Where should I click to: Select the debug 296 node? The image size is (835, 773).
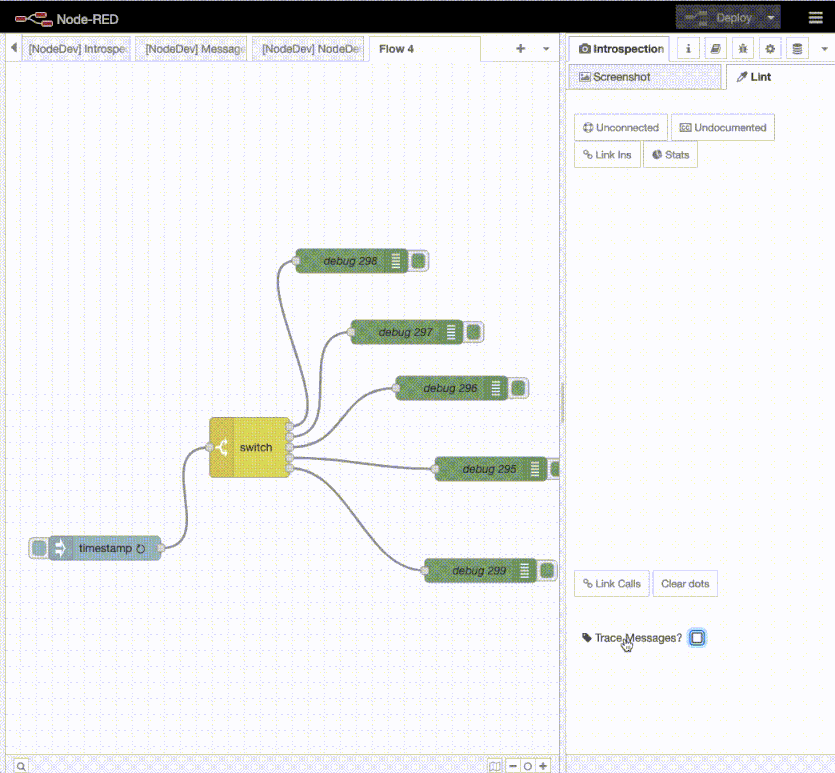(452, 388)
